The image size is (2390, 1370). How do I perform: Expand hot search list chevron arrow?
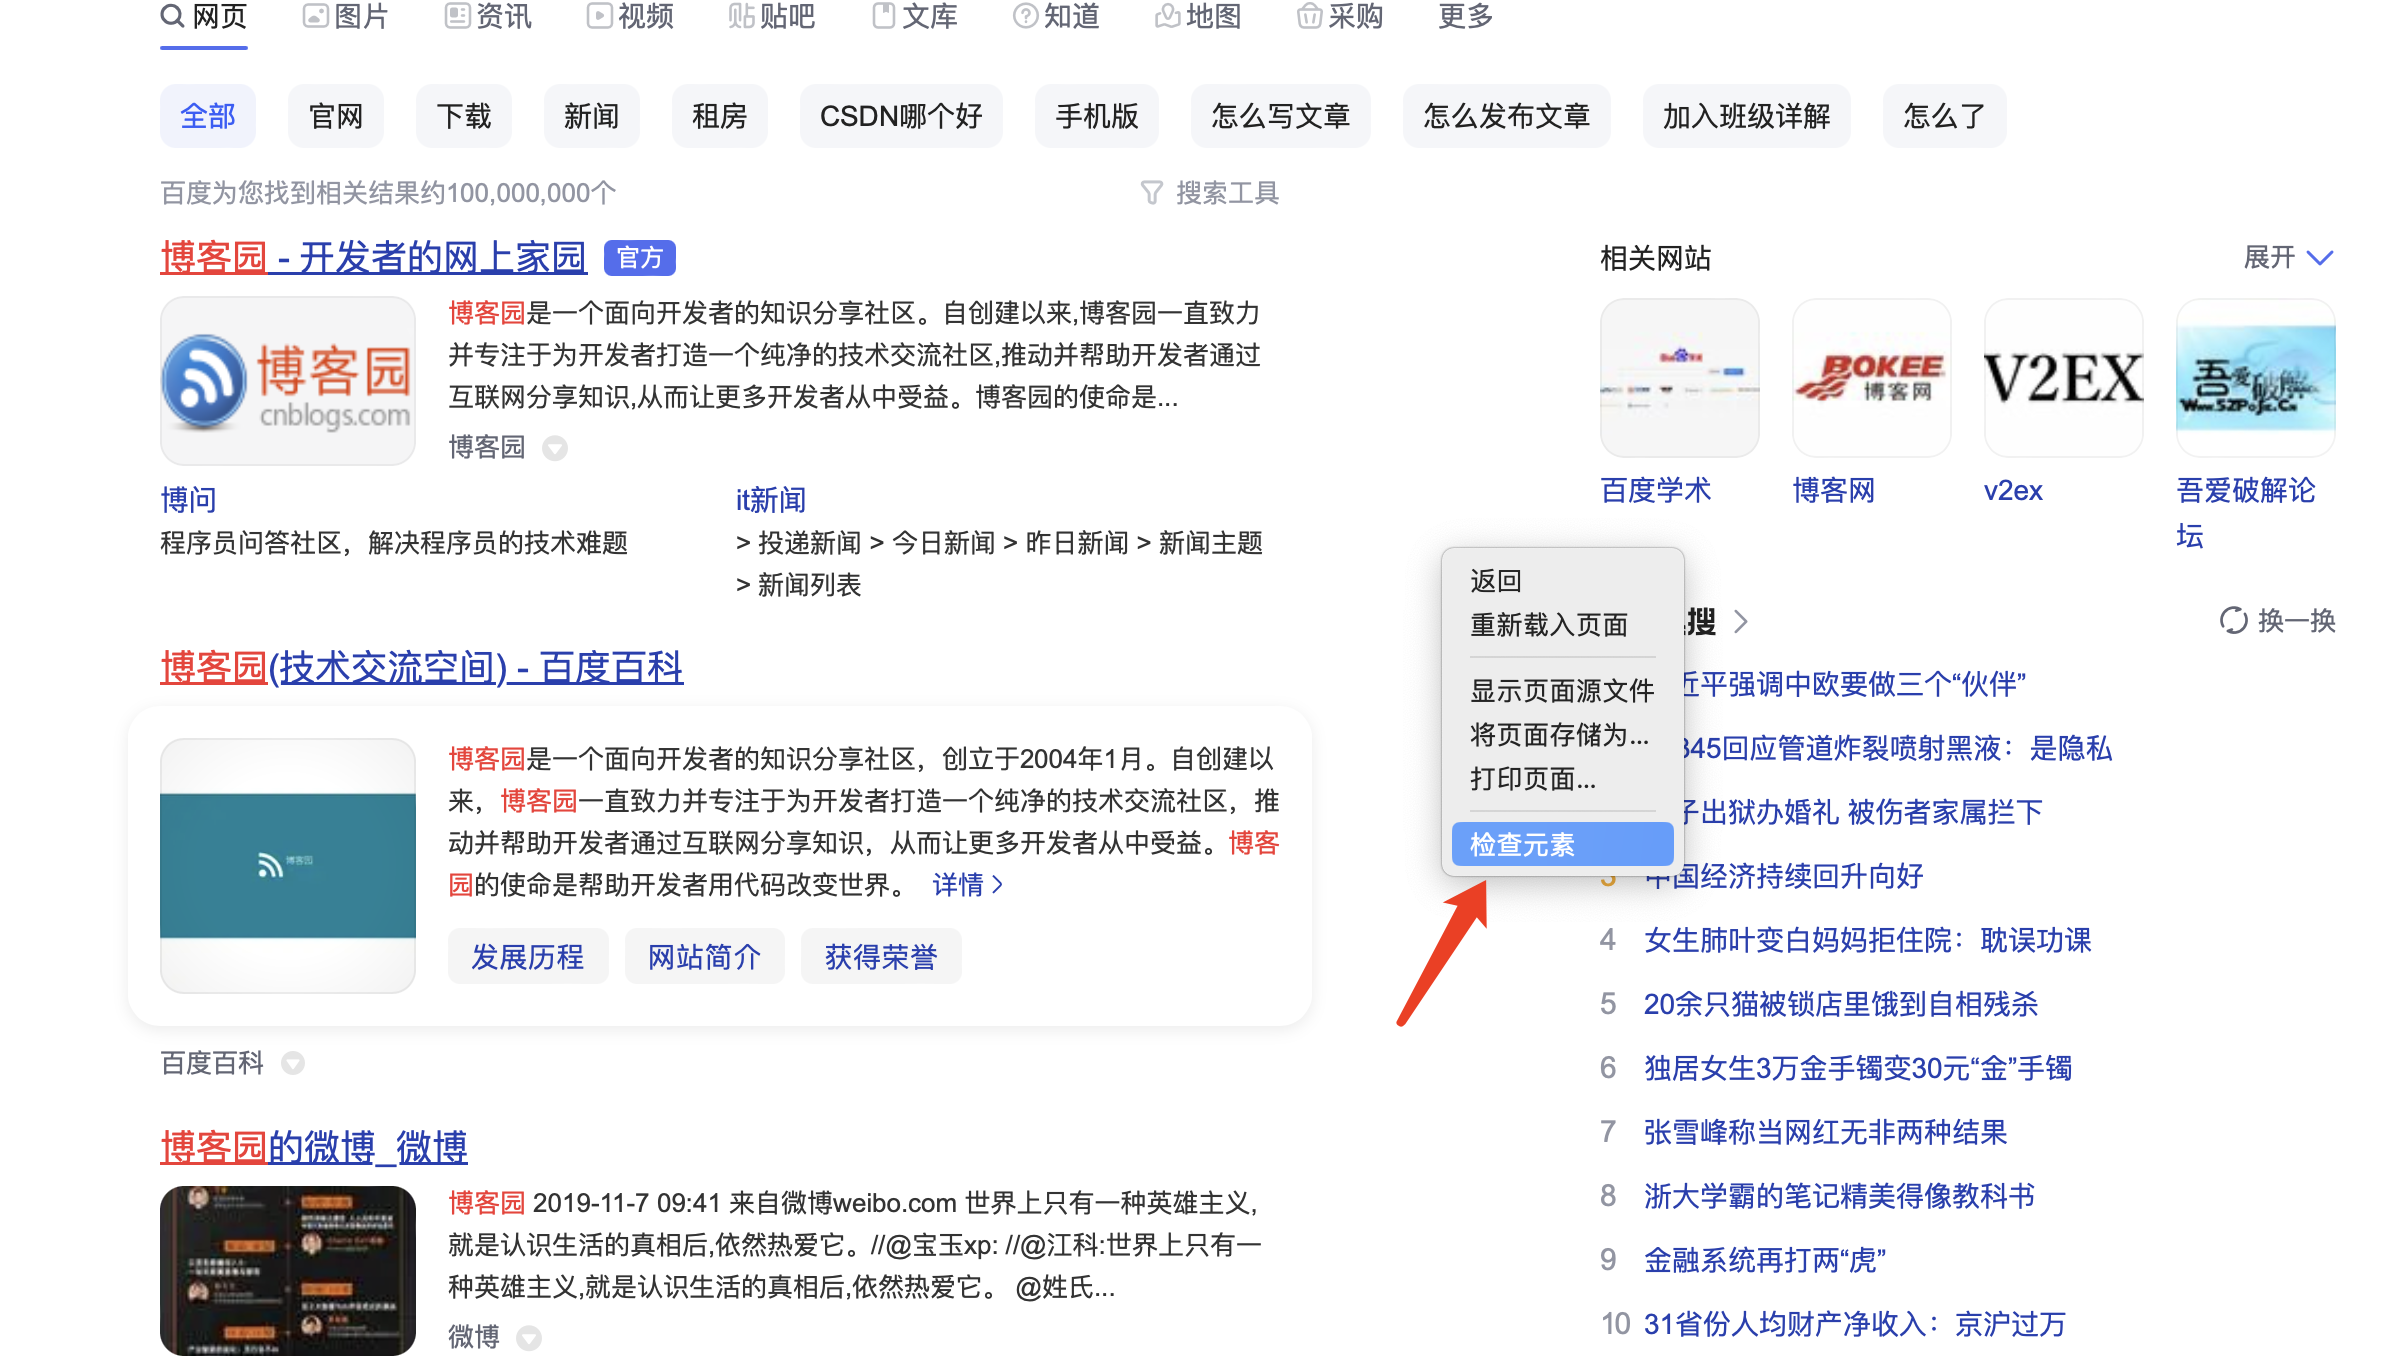pos(1741,622)
